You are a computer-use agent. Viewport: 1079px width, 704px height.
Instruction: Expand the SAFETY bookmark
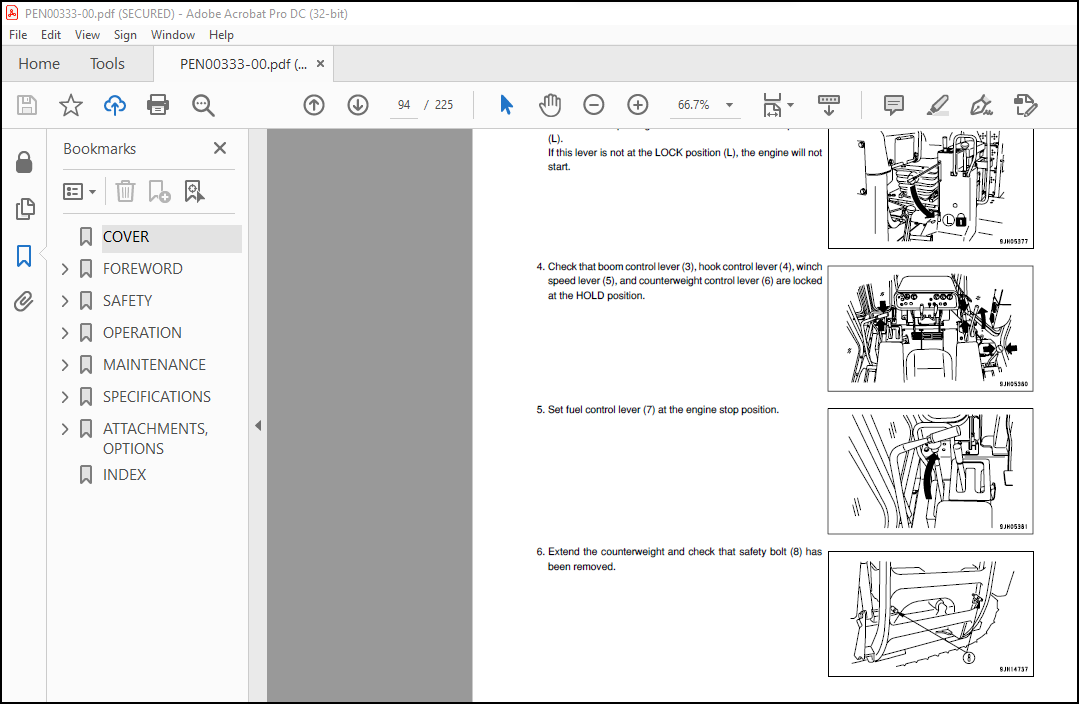65,301
